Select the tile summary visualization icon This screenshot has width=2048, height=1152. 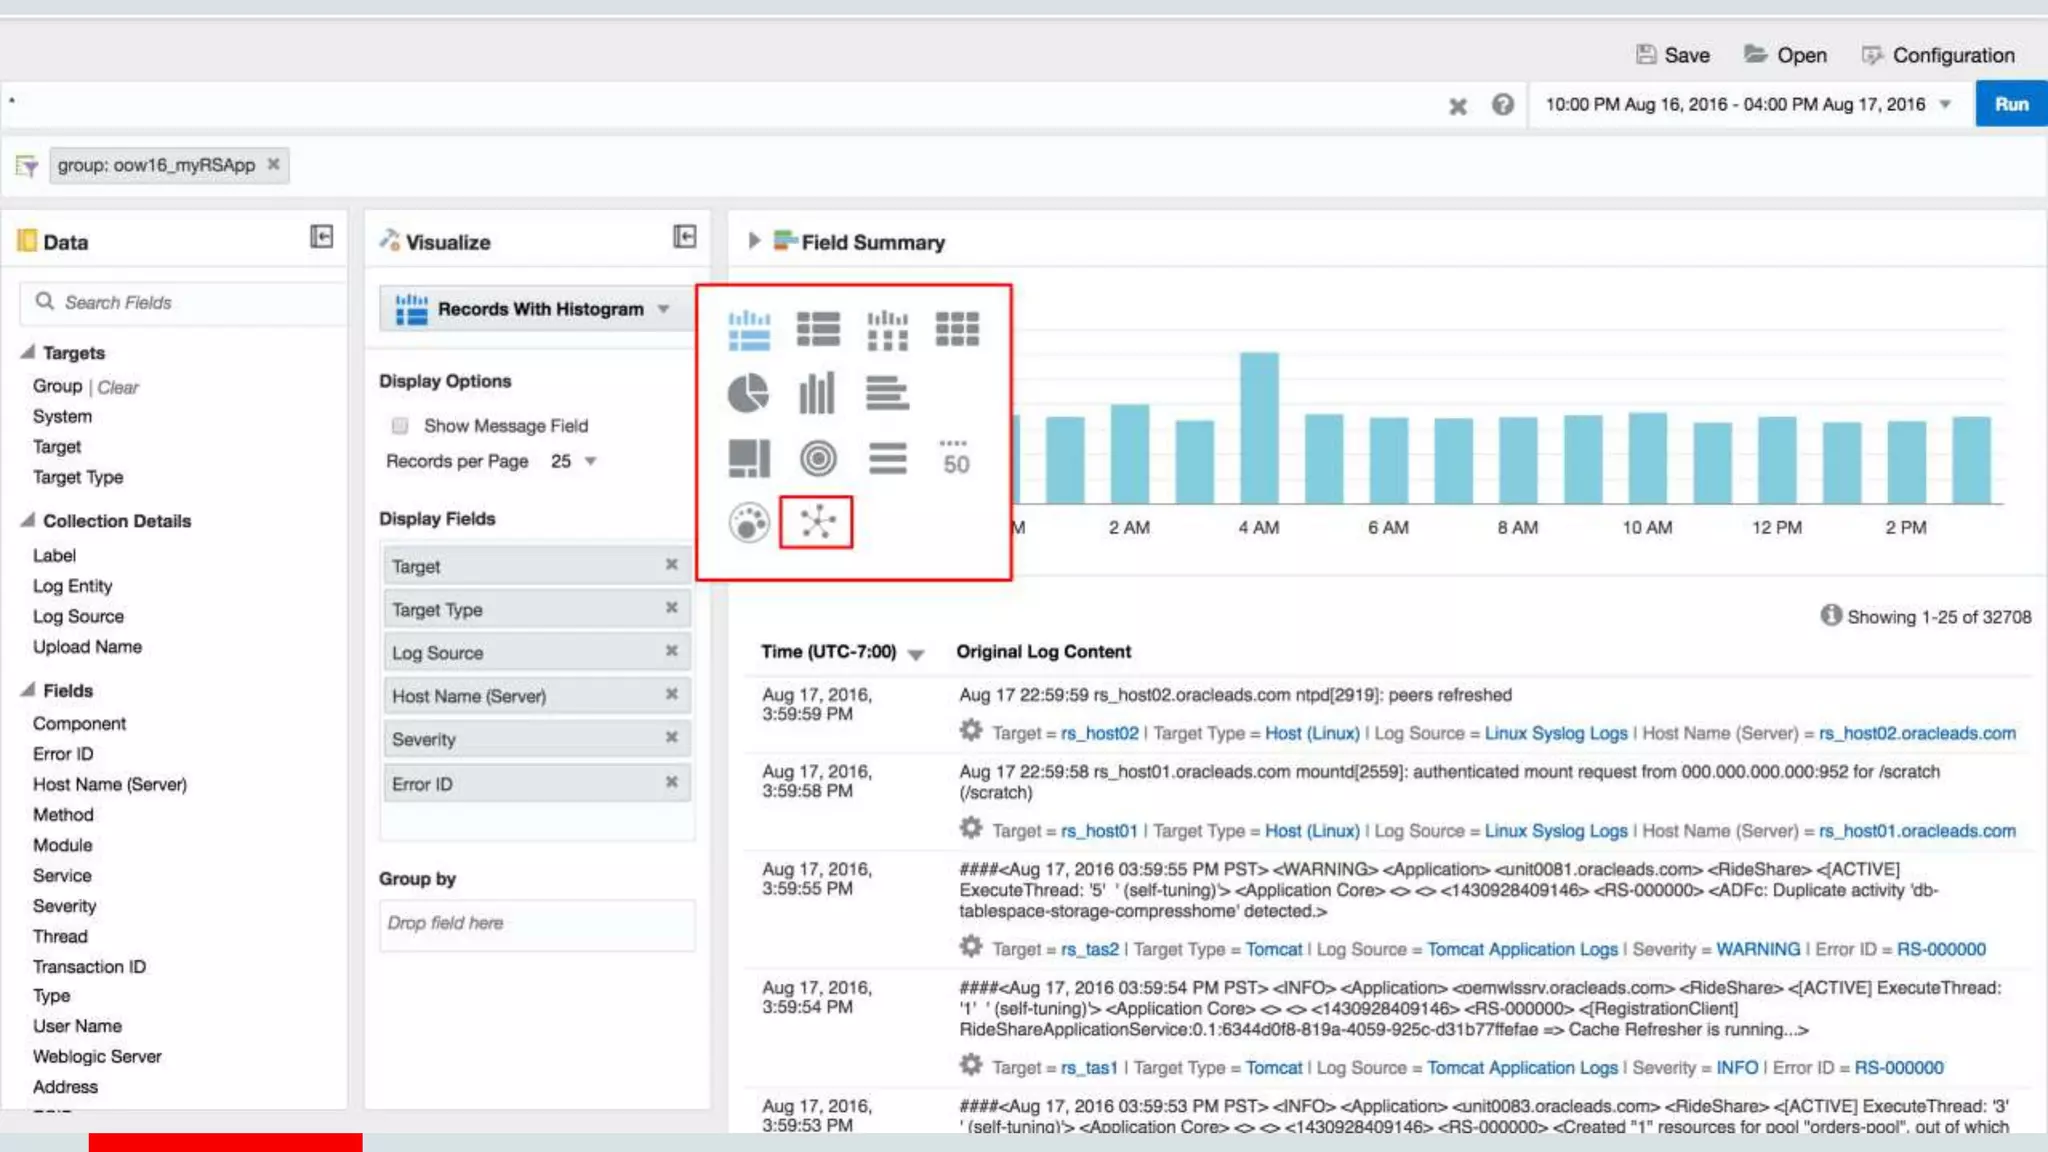pos(956,458)
